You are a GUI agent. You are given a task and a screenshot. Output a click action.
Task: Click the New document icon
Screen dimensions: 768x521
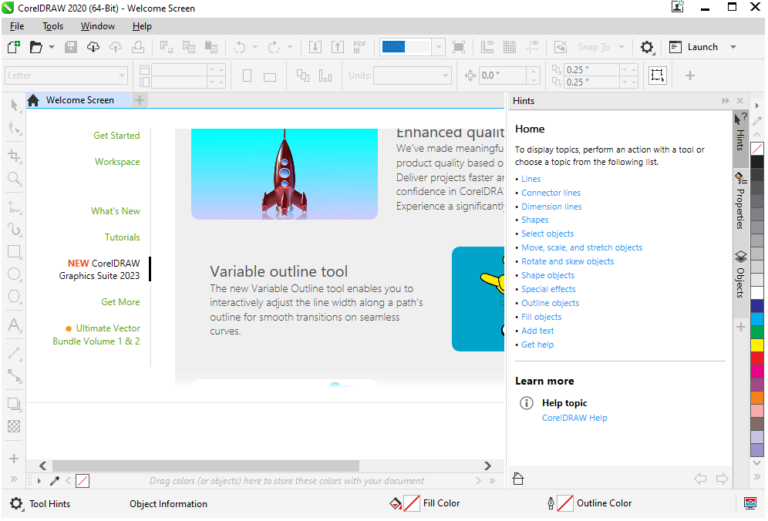(x=13, y=47)
